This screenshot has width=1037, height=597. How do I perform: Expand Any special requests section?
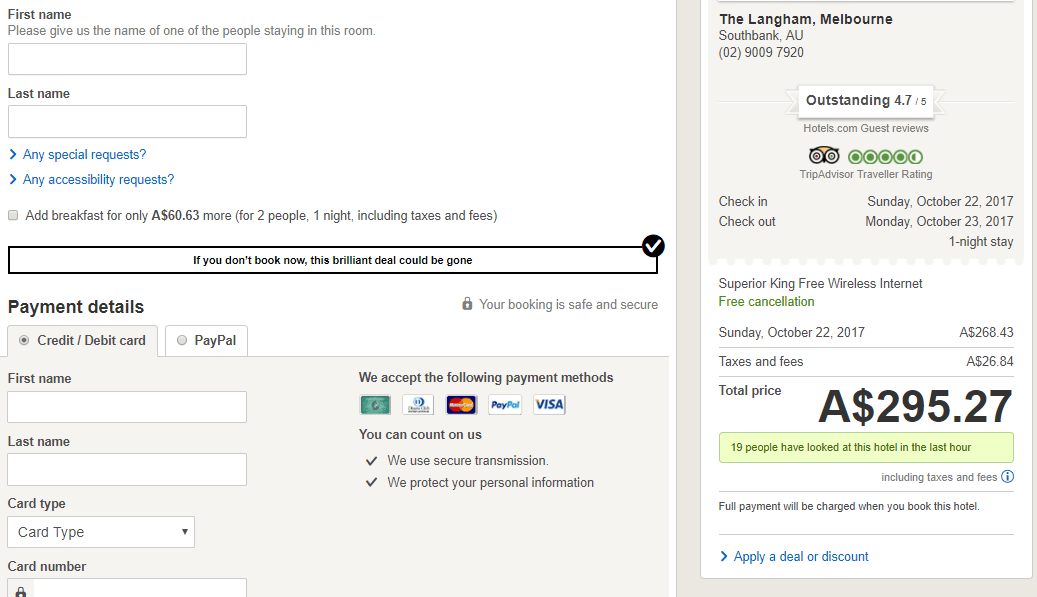(x=84, y=154)
